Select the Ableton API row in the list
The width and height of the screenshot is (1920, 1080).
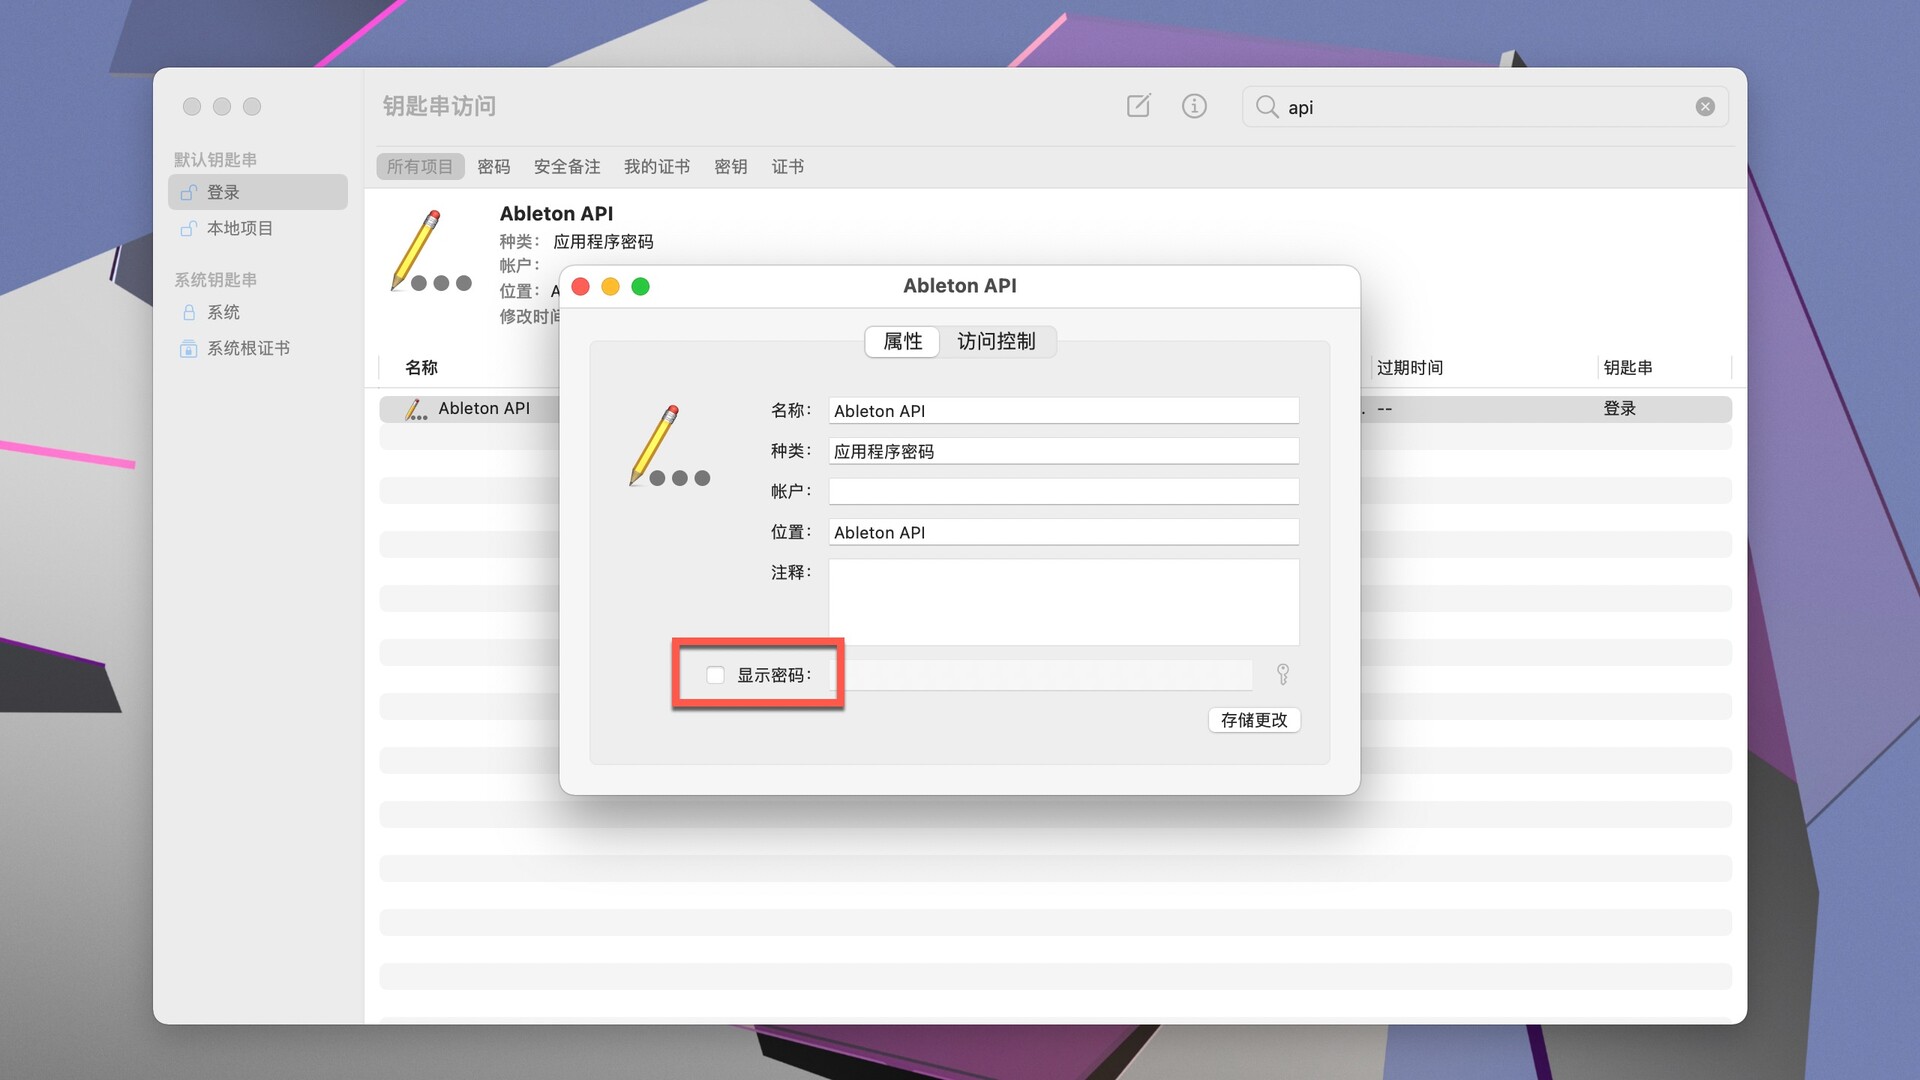pos(485,408)
